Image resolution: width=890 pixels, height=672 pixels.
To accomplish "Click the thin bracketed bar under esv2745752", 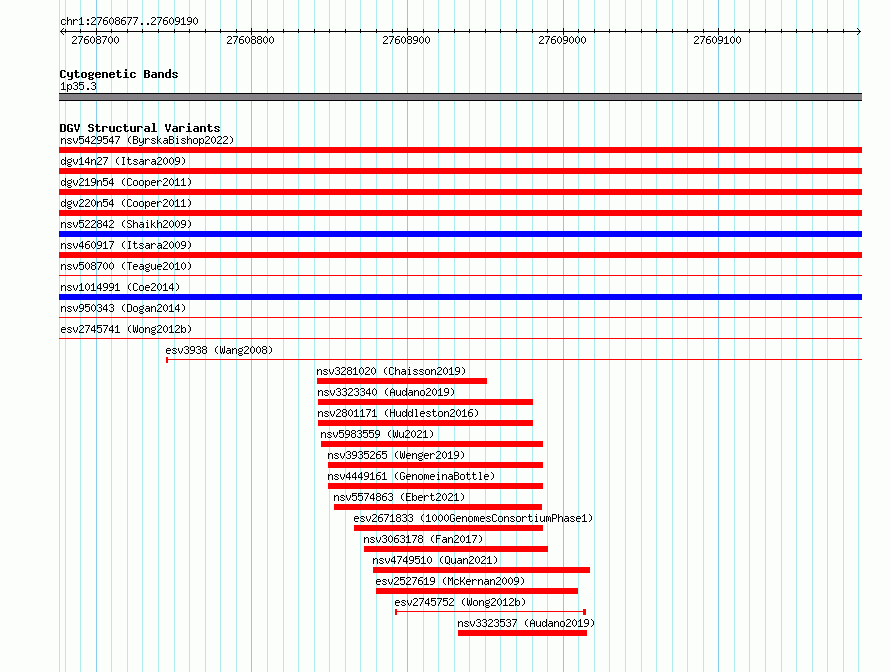I will coord(490,612).
